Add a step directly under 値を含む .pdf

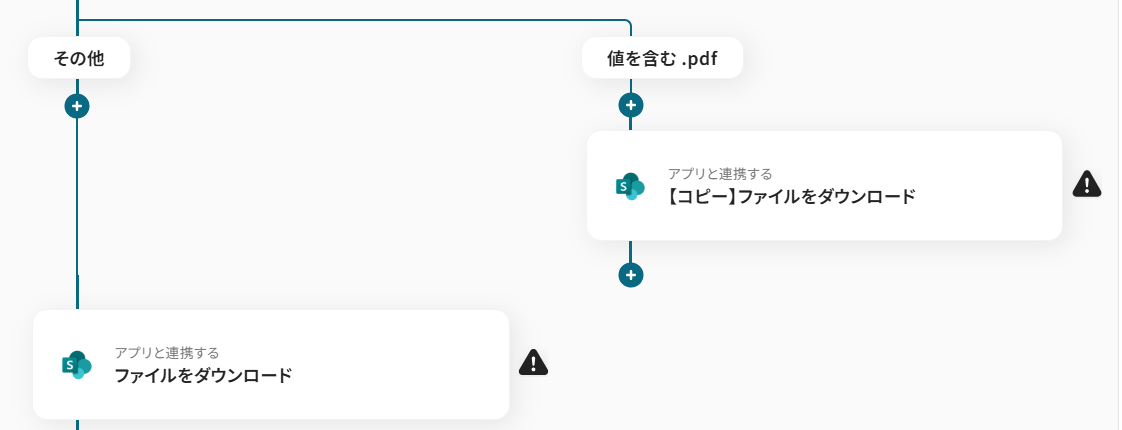coord(630,105)
